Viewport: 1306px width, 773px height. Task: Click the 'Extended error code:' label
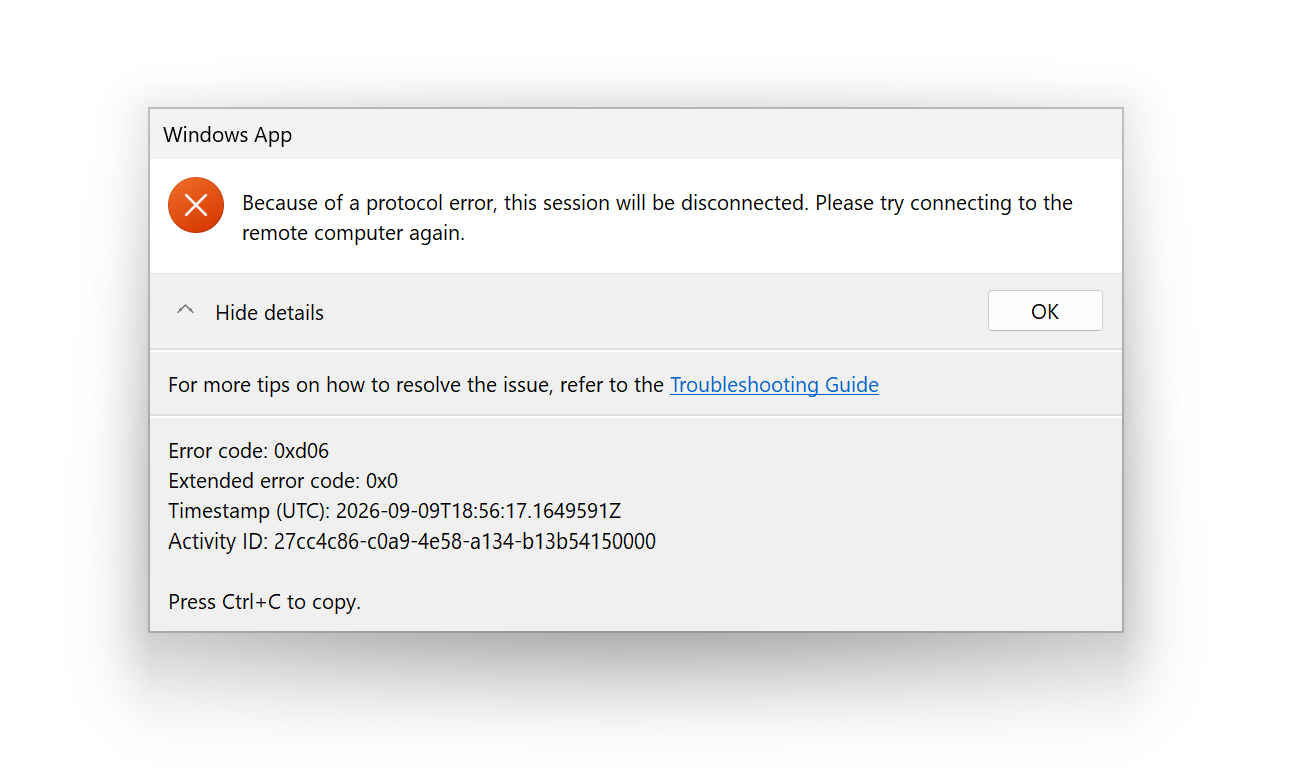tap(264, 481)
